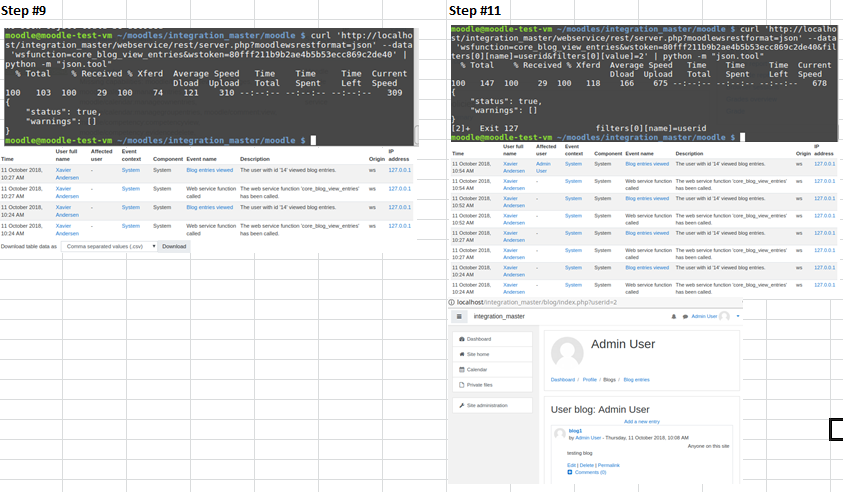The image size is (843, 492).
Task: Click the 127.0.0.1 link in the Step #9 first 10:27 AM row
Action: [x=399, y=170]
